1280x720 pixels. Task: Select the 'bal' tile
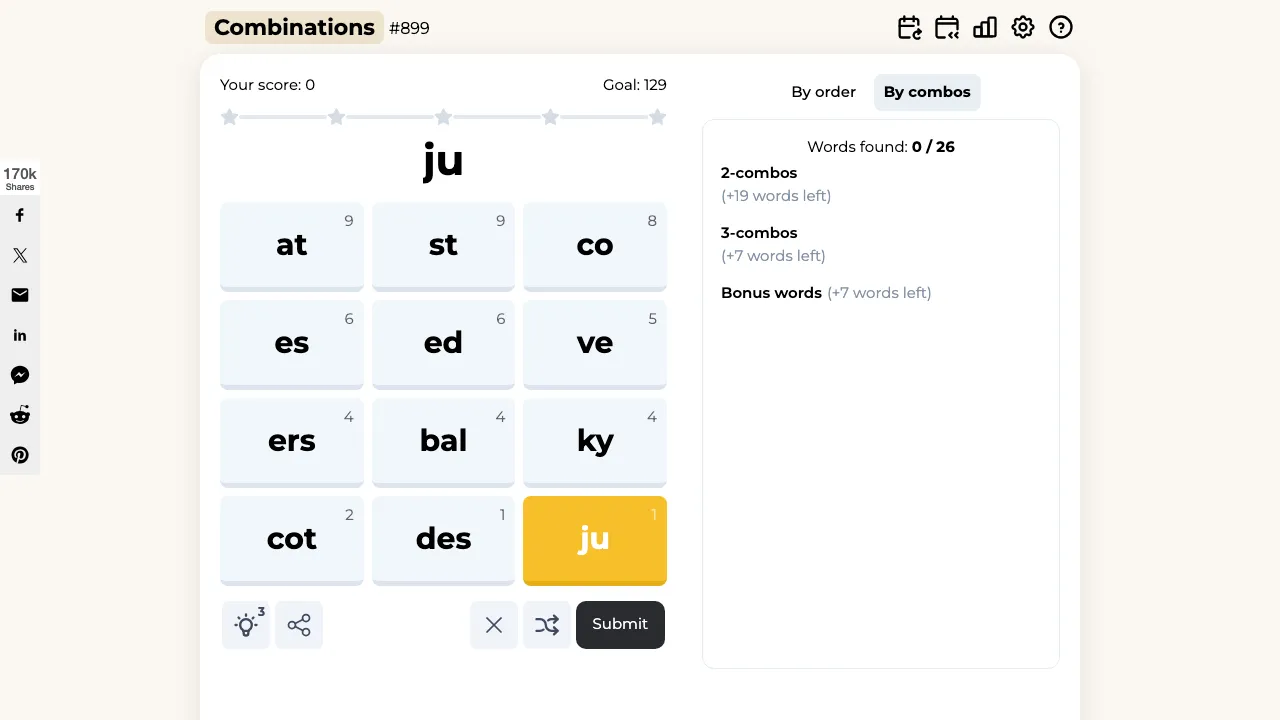443,443
